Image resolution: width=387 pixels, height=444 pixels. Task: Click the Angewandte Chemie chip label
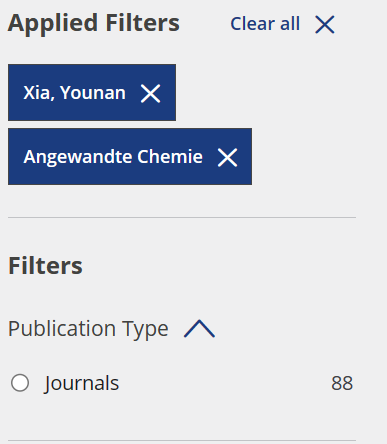click(113, 157)
